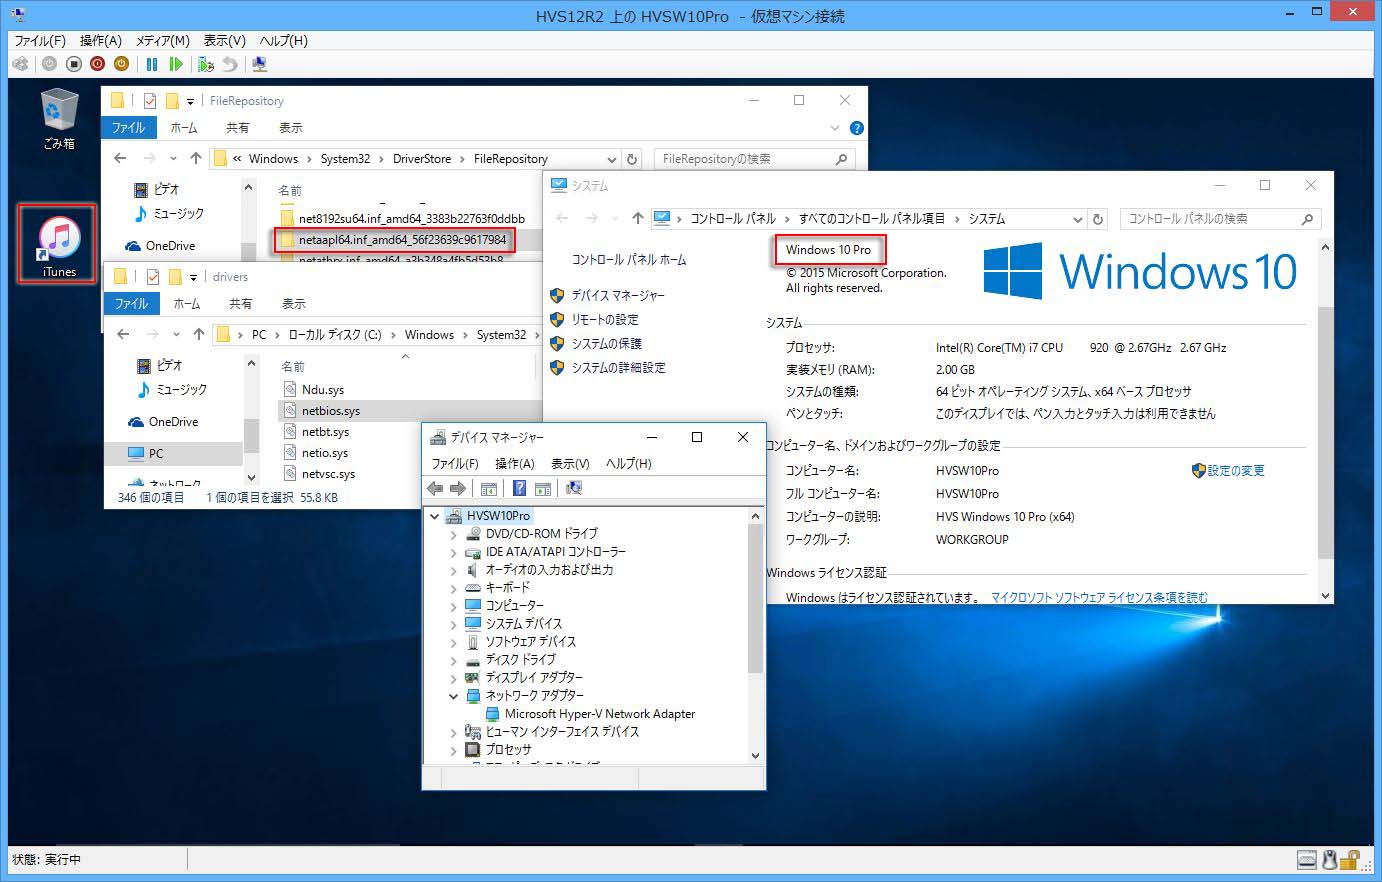Screen dimensions: 1382x882
Task: Expand the ribbon in FileRepository window
Action: click(835, 128)
